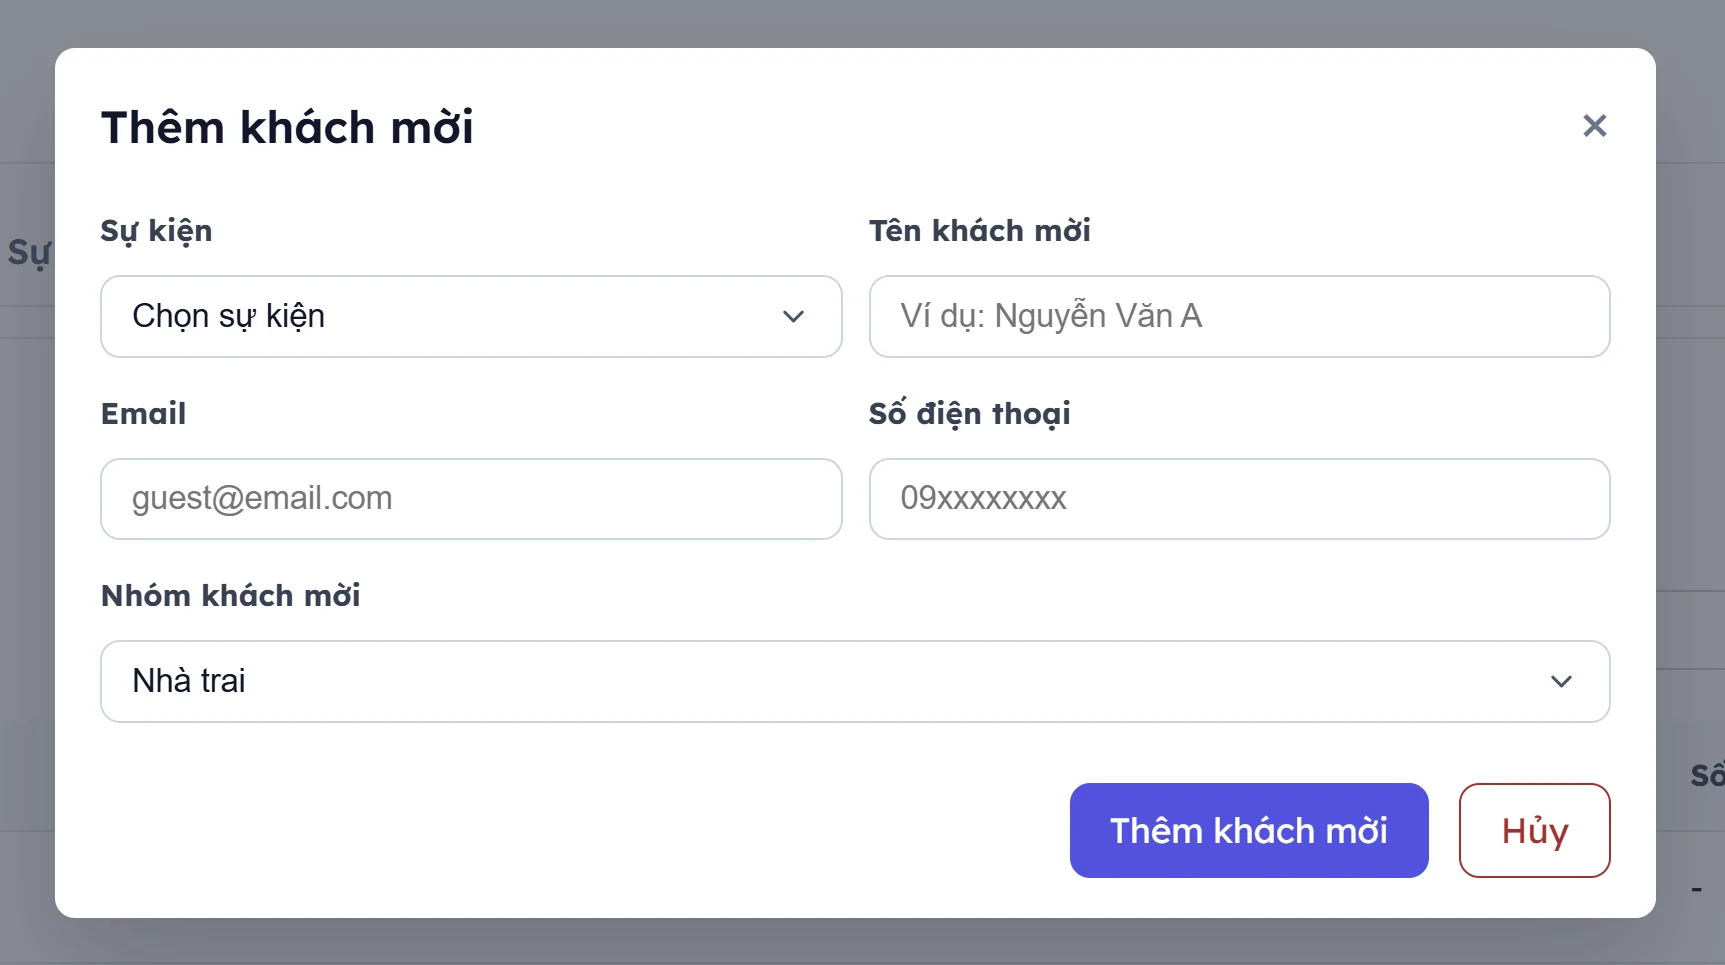Click the Tên khách mời field label
This screenshot has width=1725, height=965.
click(x=979, y=231)
